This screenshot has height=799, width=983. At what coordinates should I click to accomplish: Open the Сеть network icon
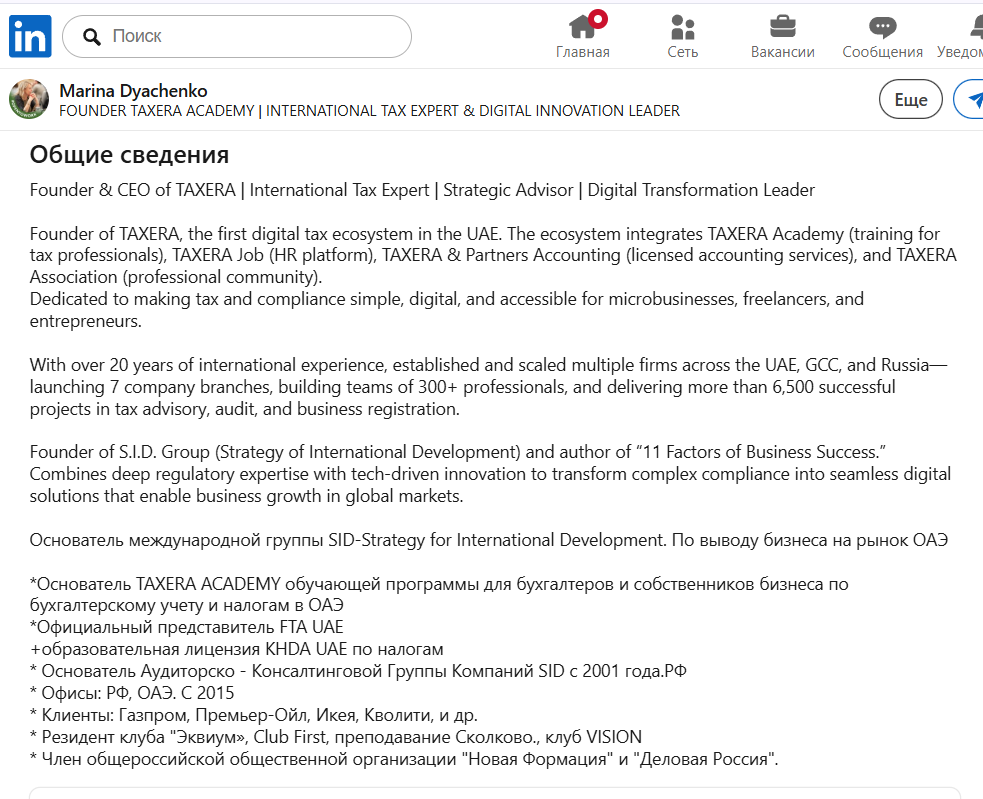pos(683,27)
